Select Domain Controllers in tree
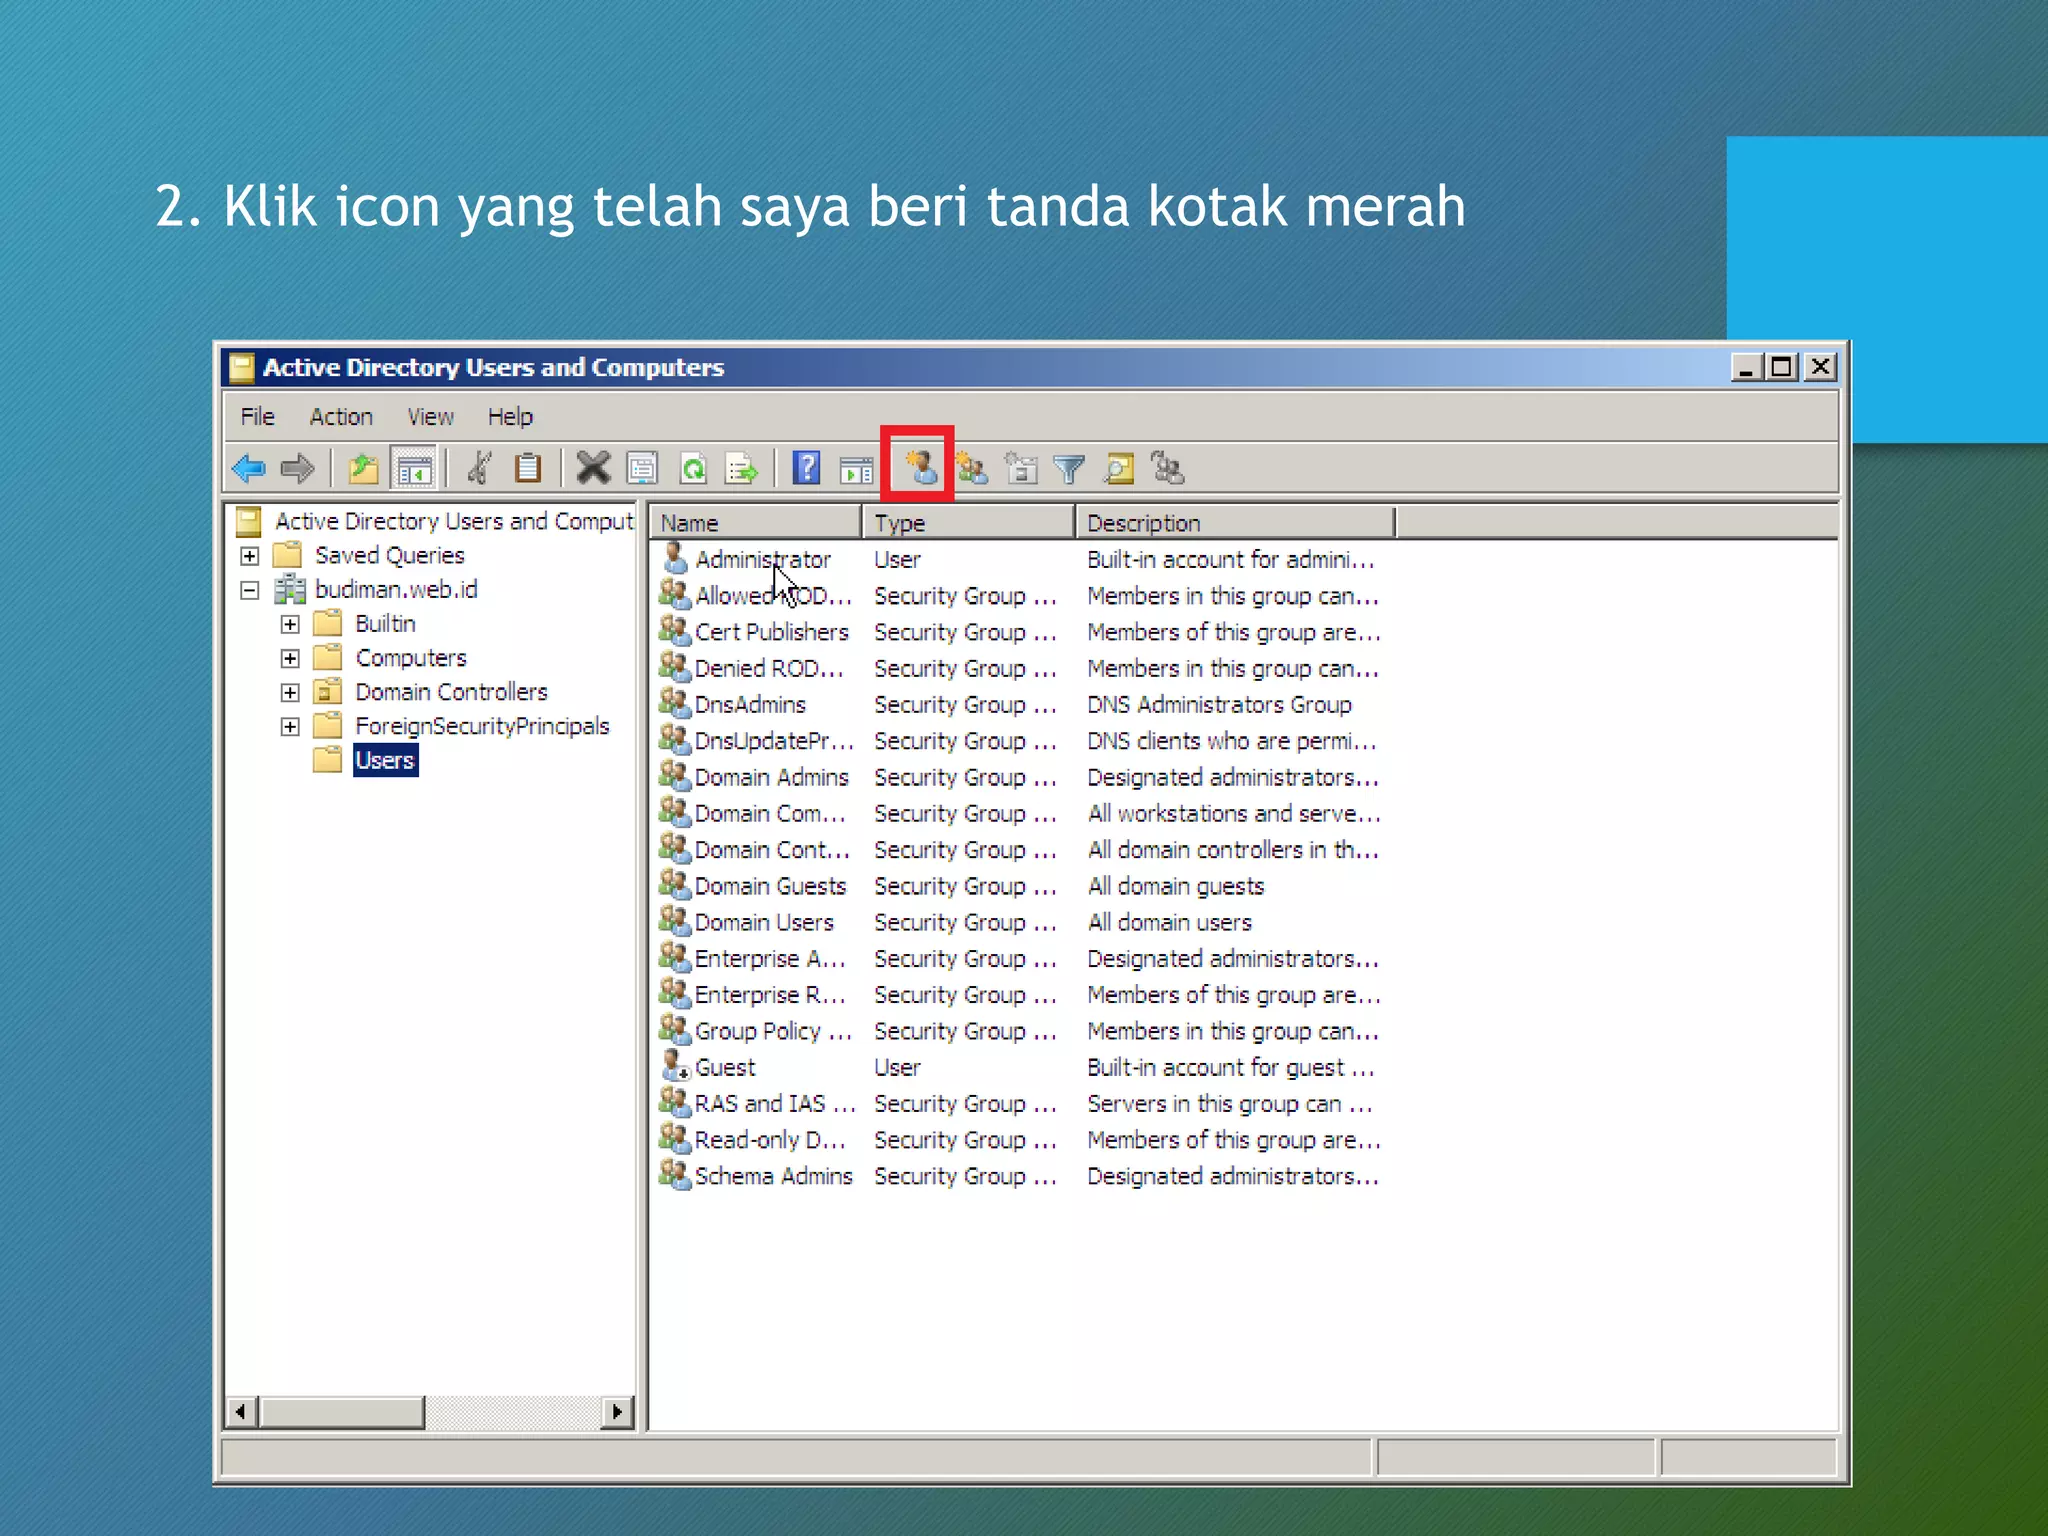Viewport: 2048px width, 1536px height. 451,691
